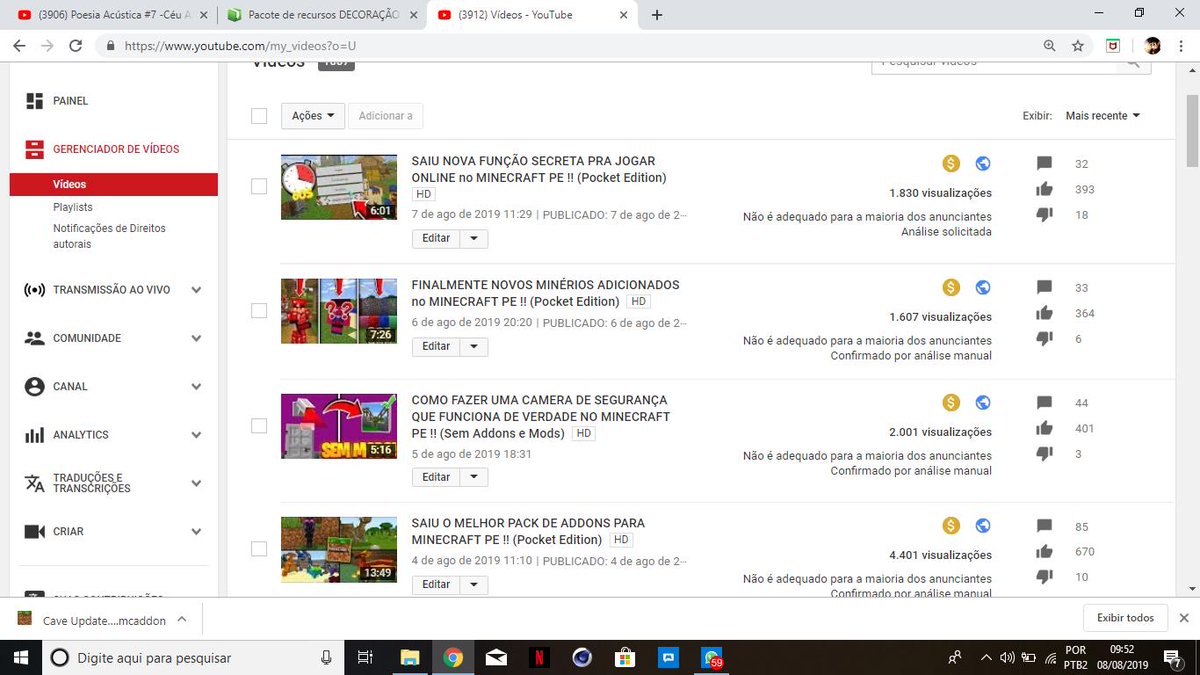This screenshot has height=675, width=1200.
Task: Check the CAMERA DE SEGURANÇA video checkbox
Action: point(259,426)
